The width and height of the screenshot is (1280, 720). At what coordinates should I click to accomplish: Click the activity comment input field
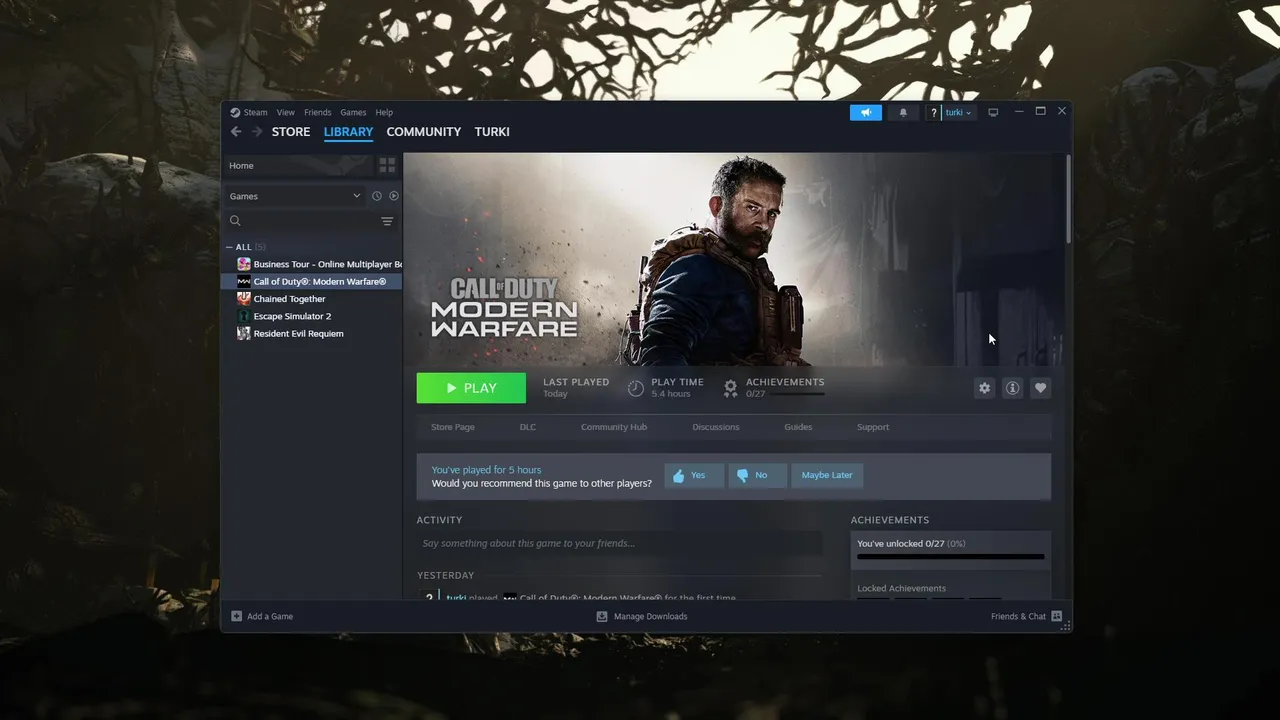(x=620, y=543)
